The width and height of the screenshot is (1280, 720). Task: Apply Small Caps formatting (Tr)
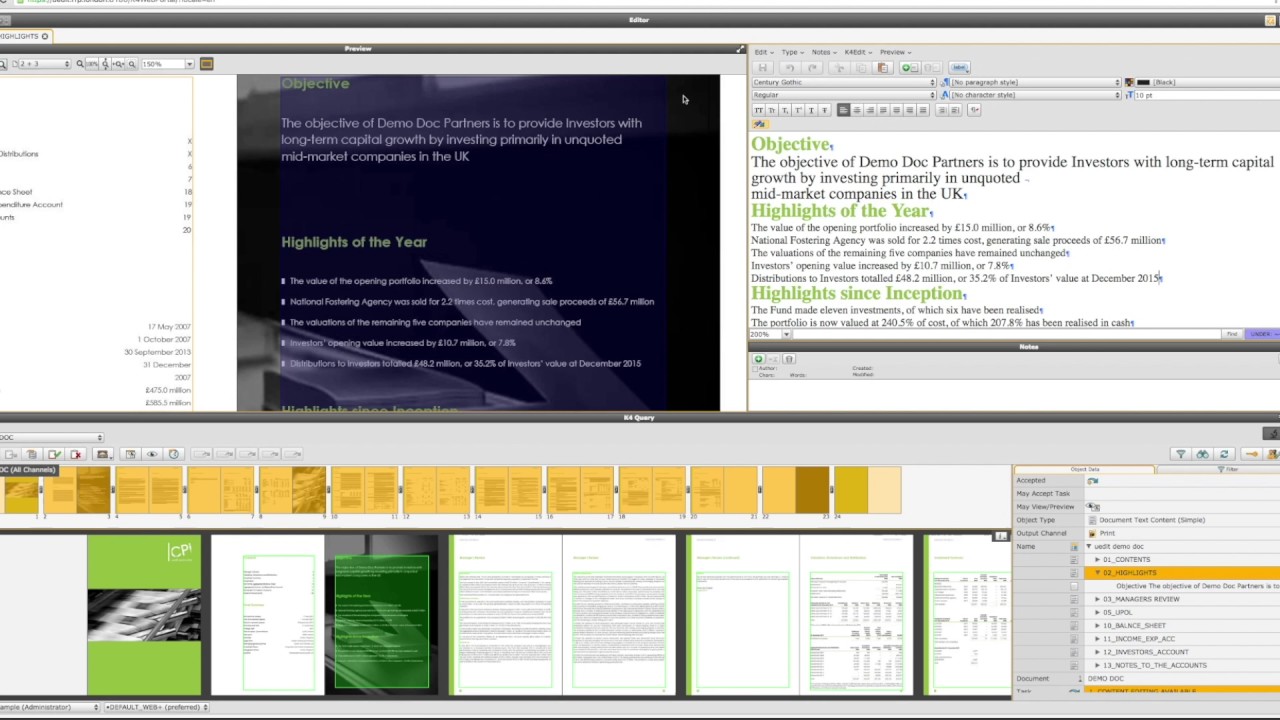(x=771, y=110)
